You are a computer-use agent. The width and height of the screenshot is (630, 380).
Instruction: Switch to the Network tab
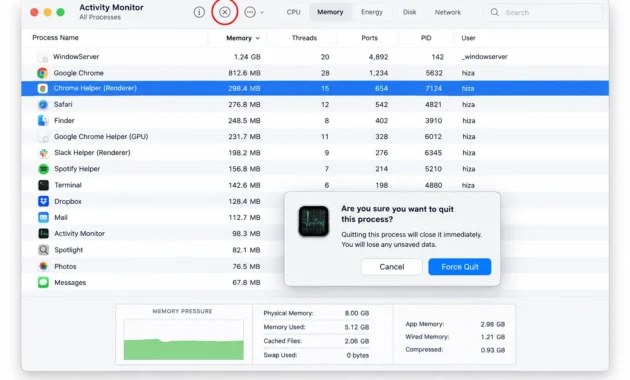(448, 12)
